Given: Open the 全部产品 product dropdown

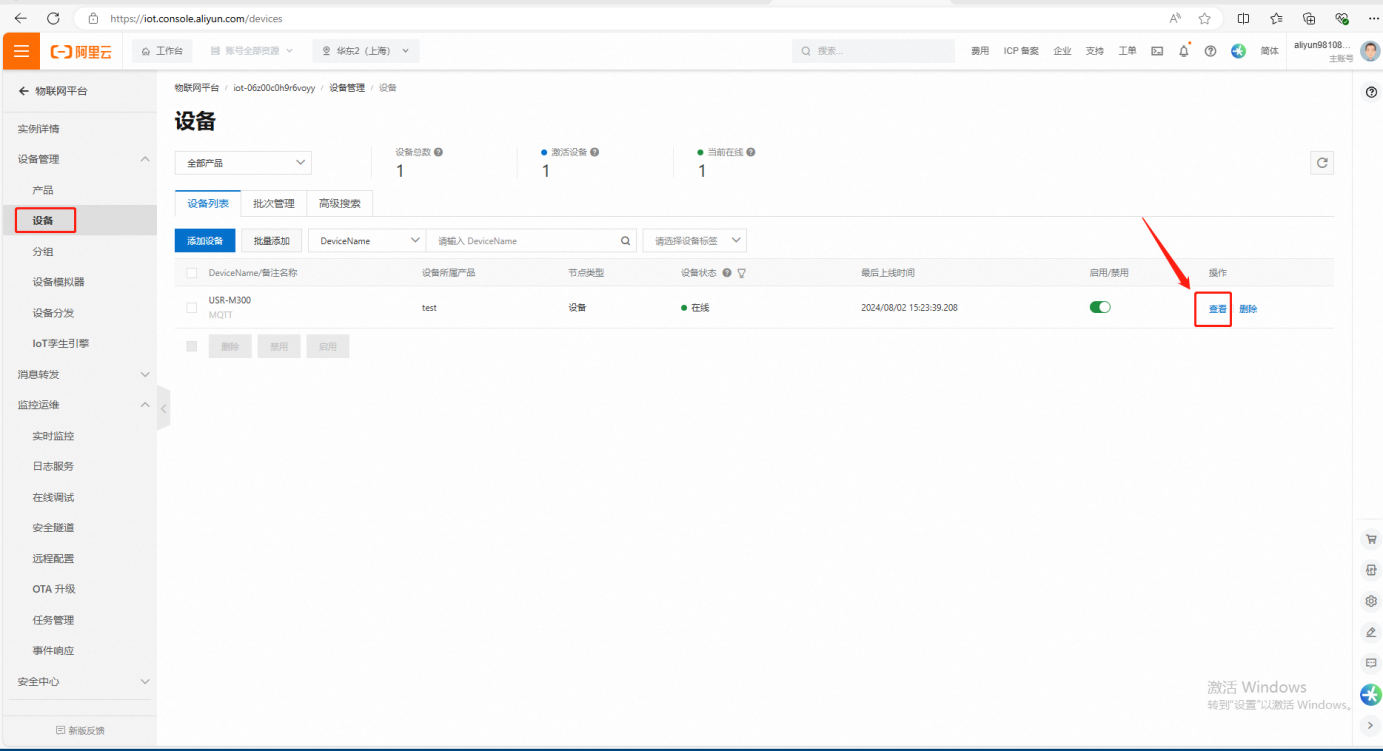Looking at the screenshot, I should point(243,163).
